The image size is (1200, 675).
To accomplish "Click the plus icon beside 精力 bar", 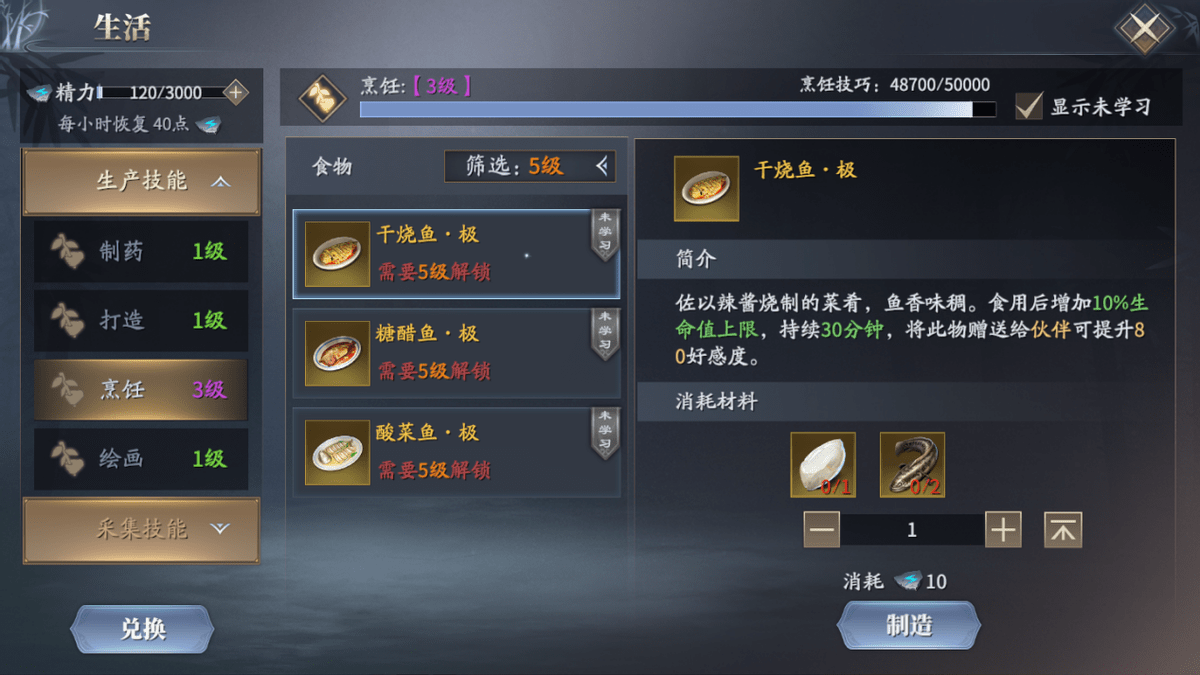I will 235,93.
